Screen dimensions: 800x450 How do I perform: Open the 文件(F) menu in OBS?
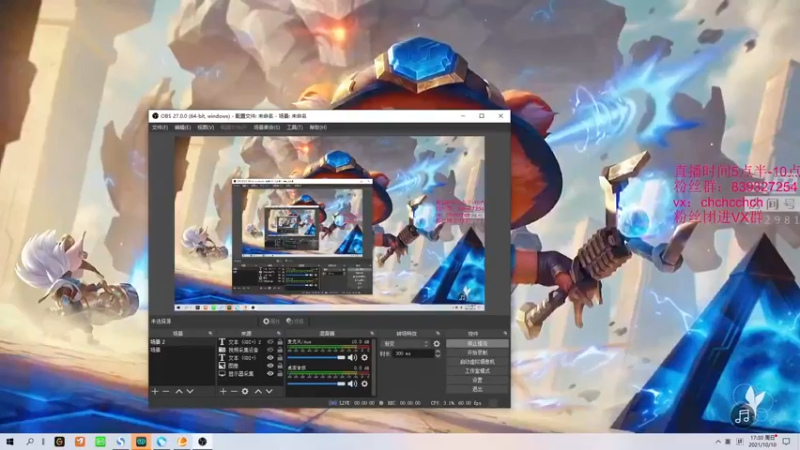click(160, 128)
